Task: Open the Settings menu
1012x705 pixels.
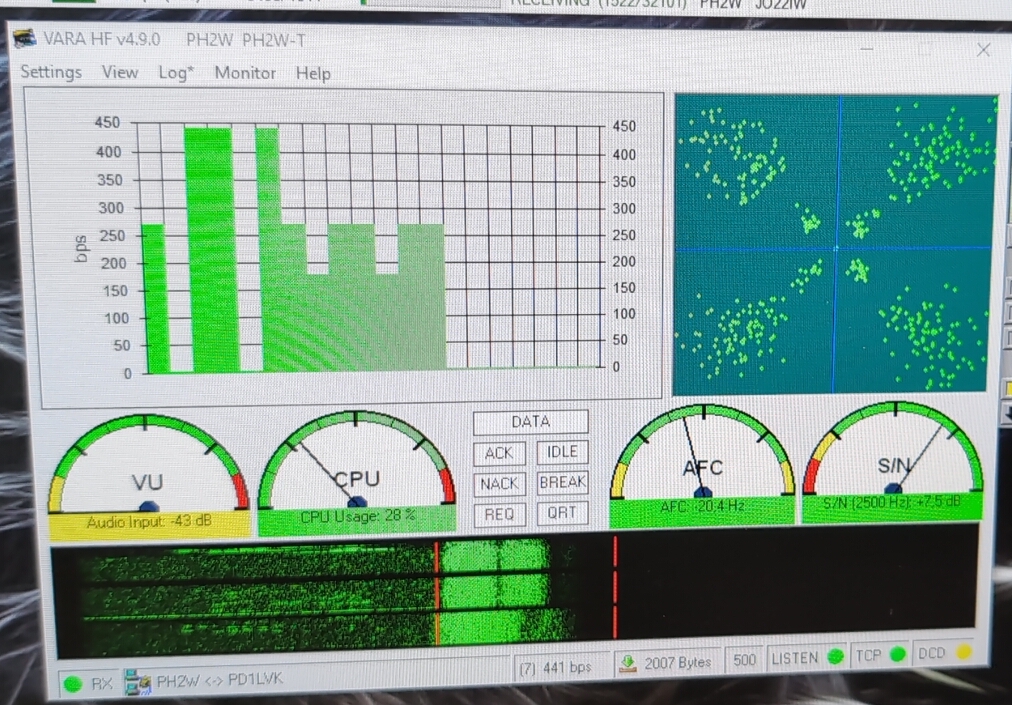Action: tap(51, 72)
